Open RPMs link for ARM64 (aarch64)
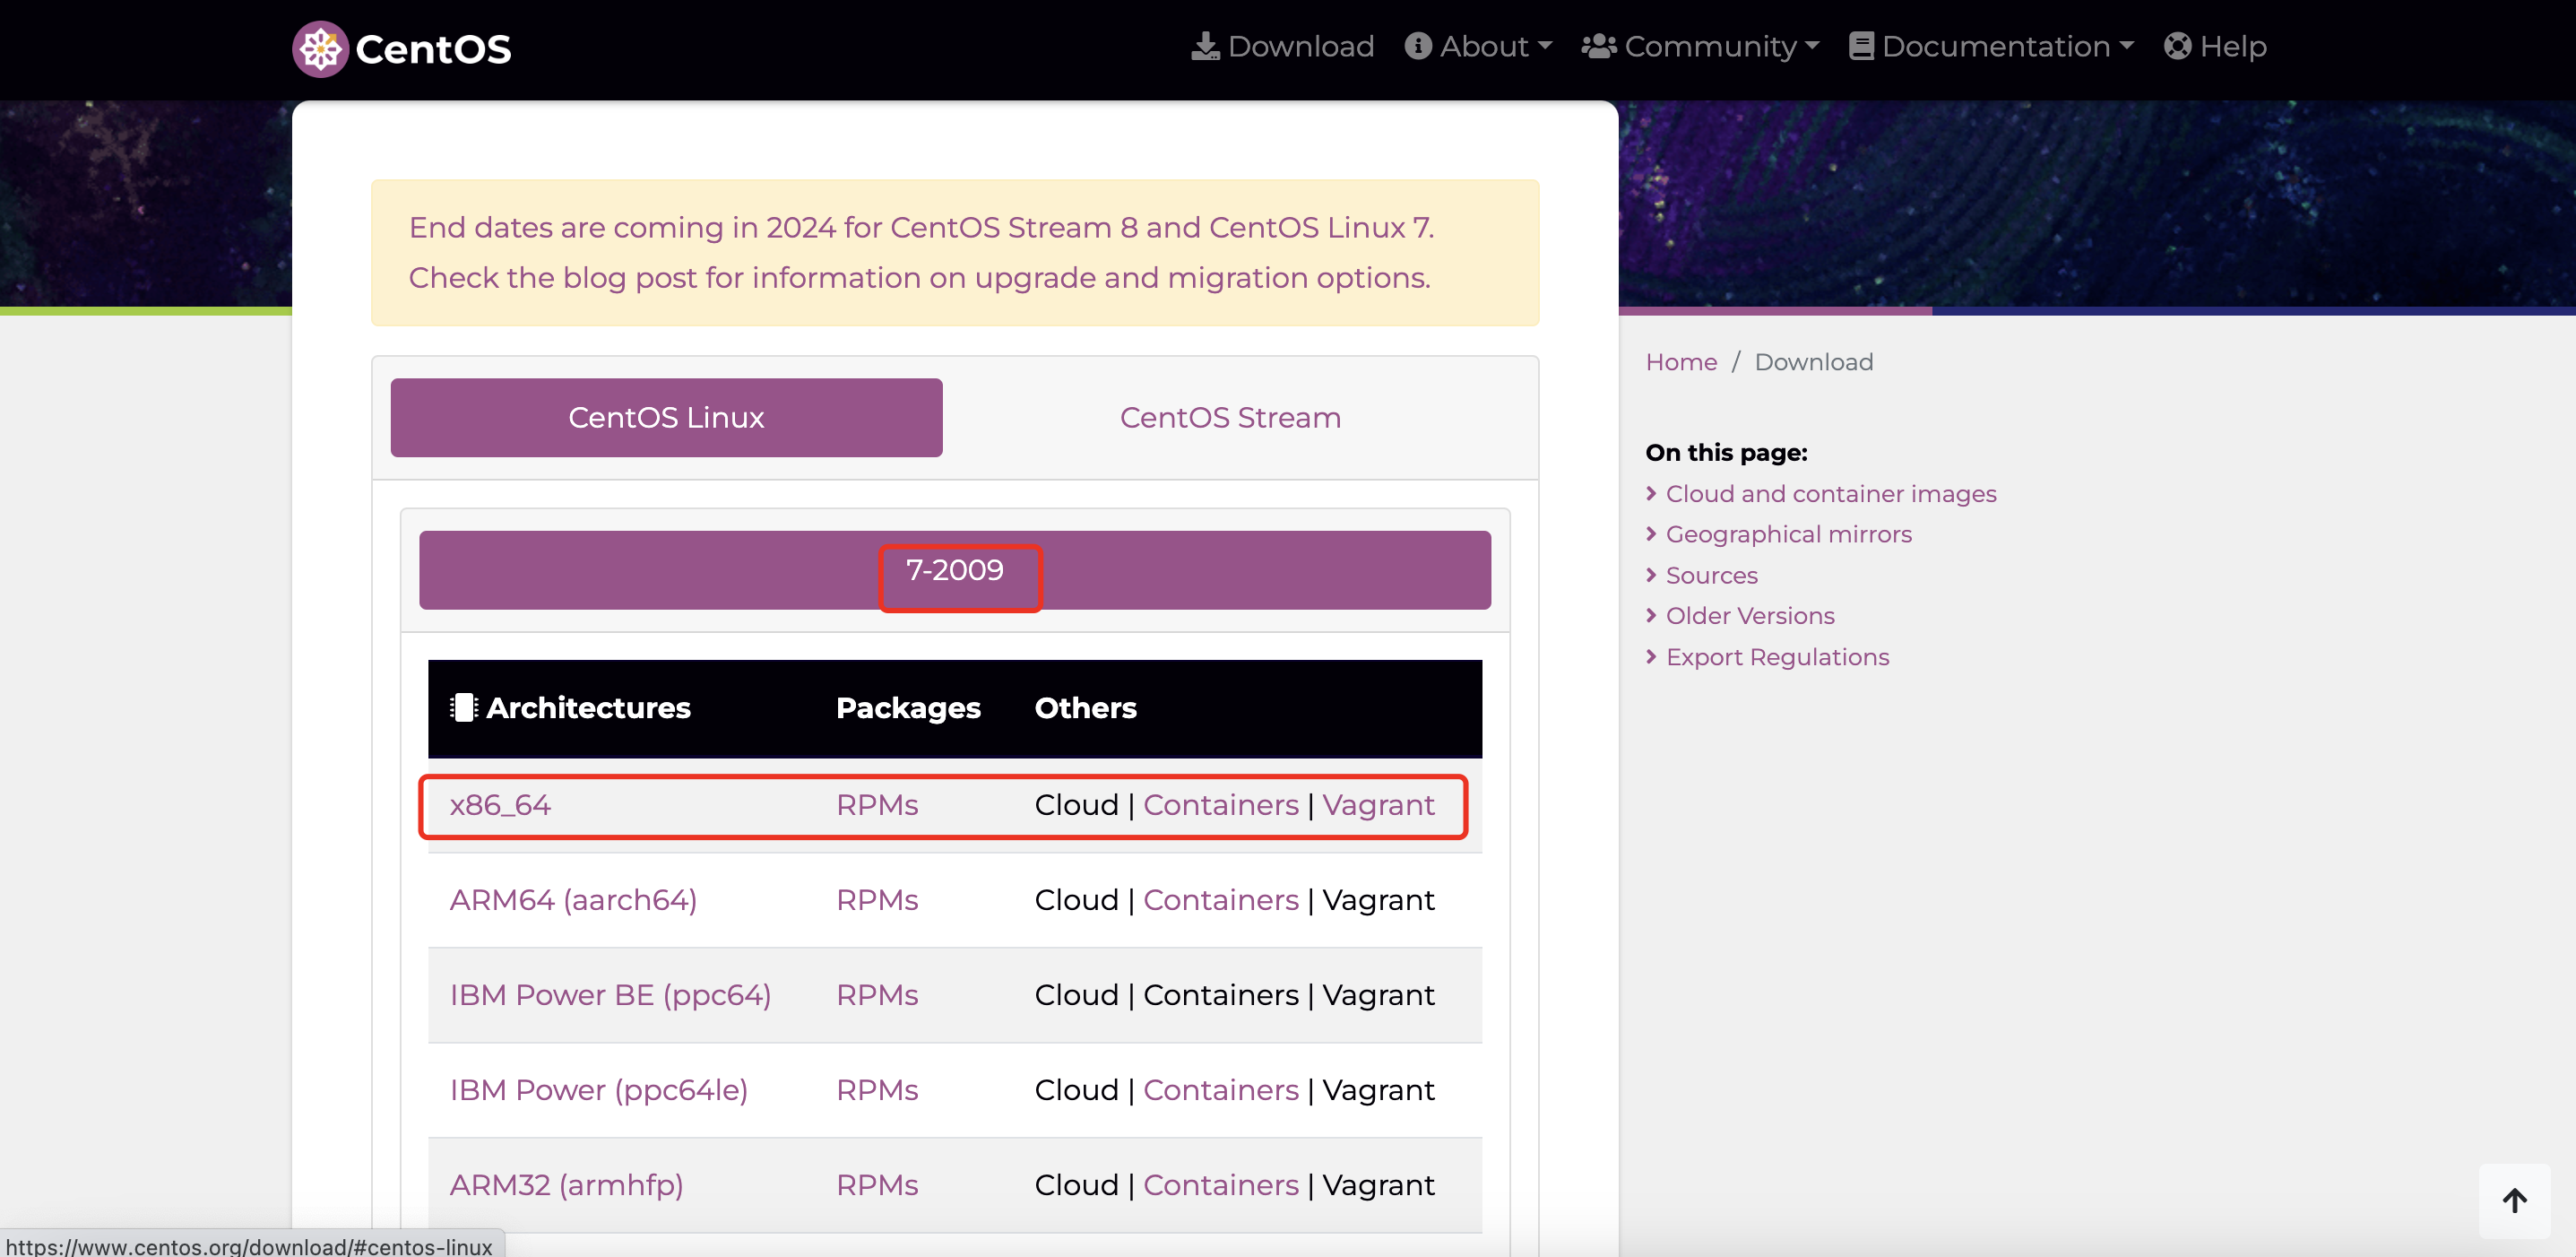This screenshot has width=2576, height=1257. click(877, 900)
